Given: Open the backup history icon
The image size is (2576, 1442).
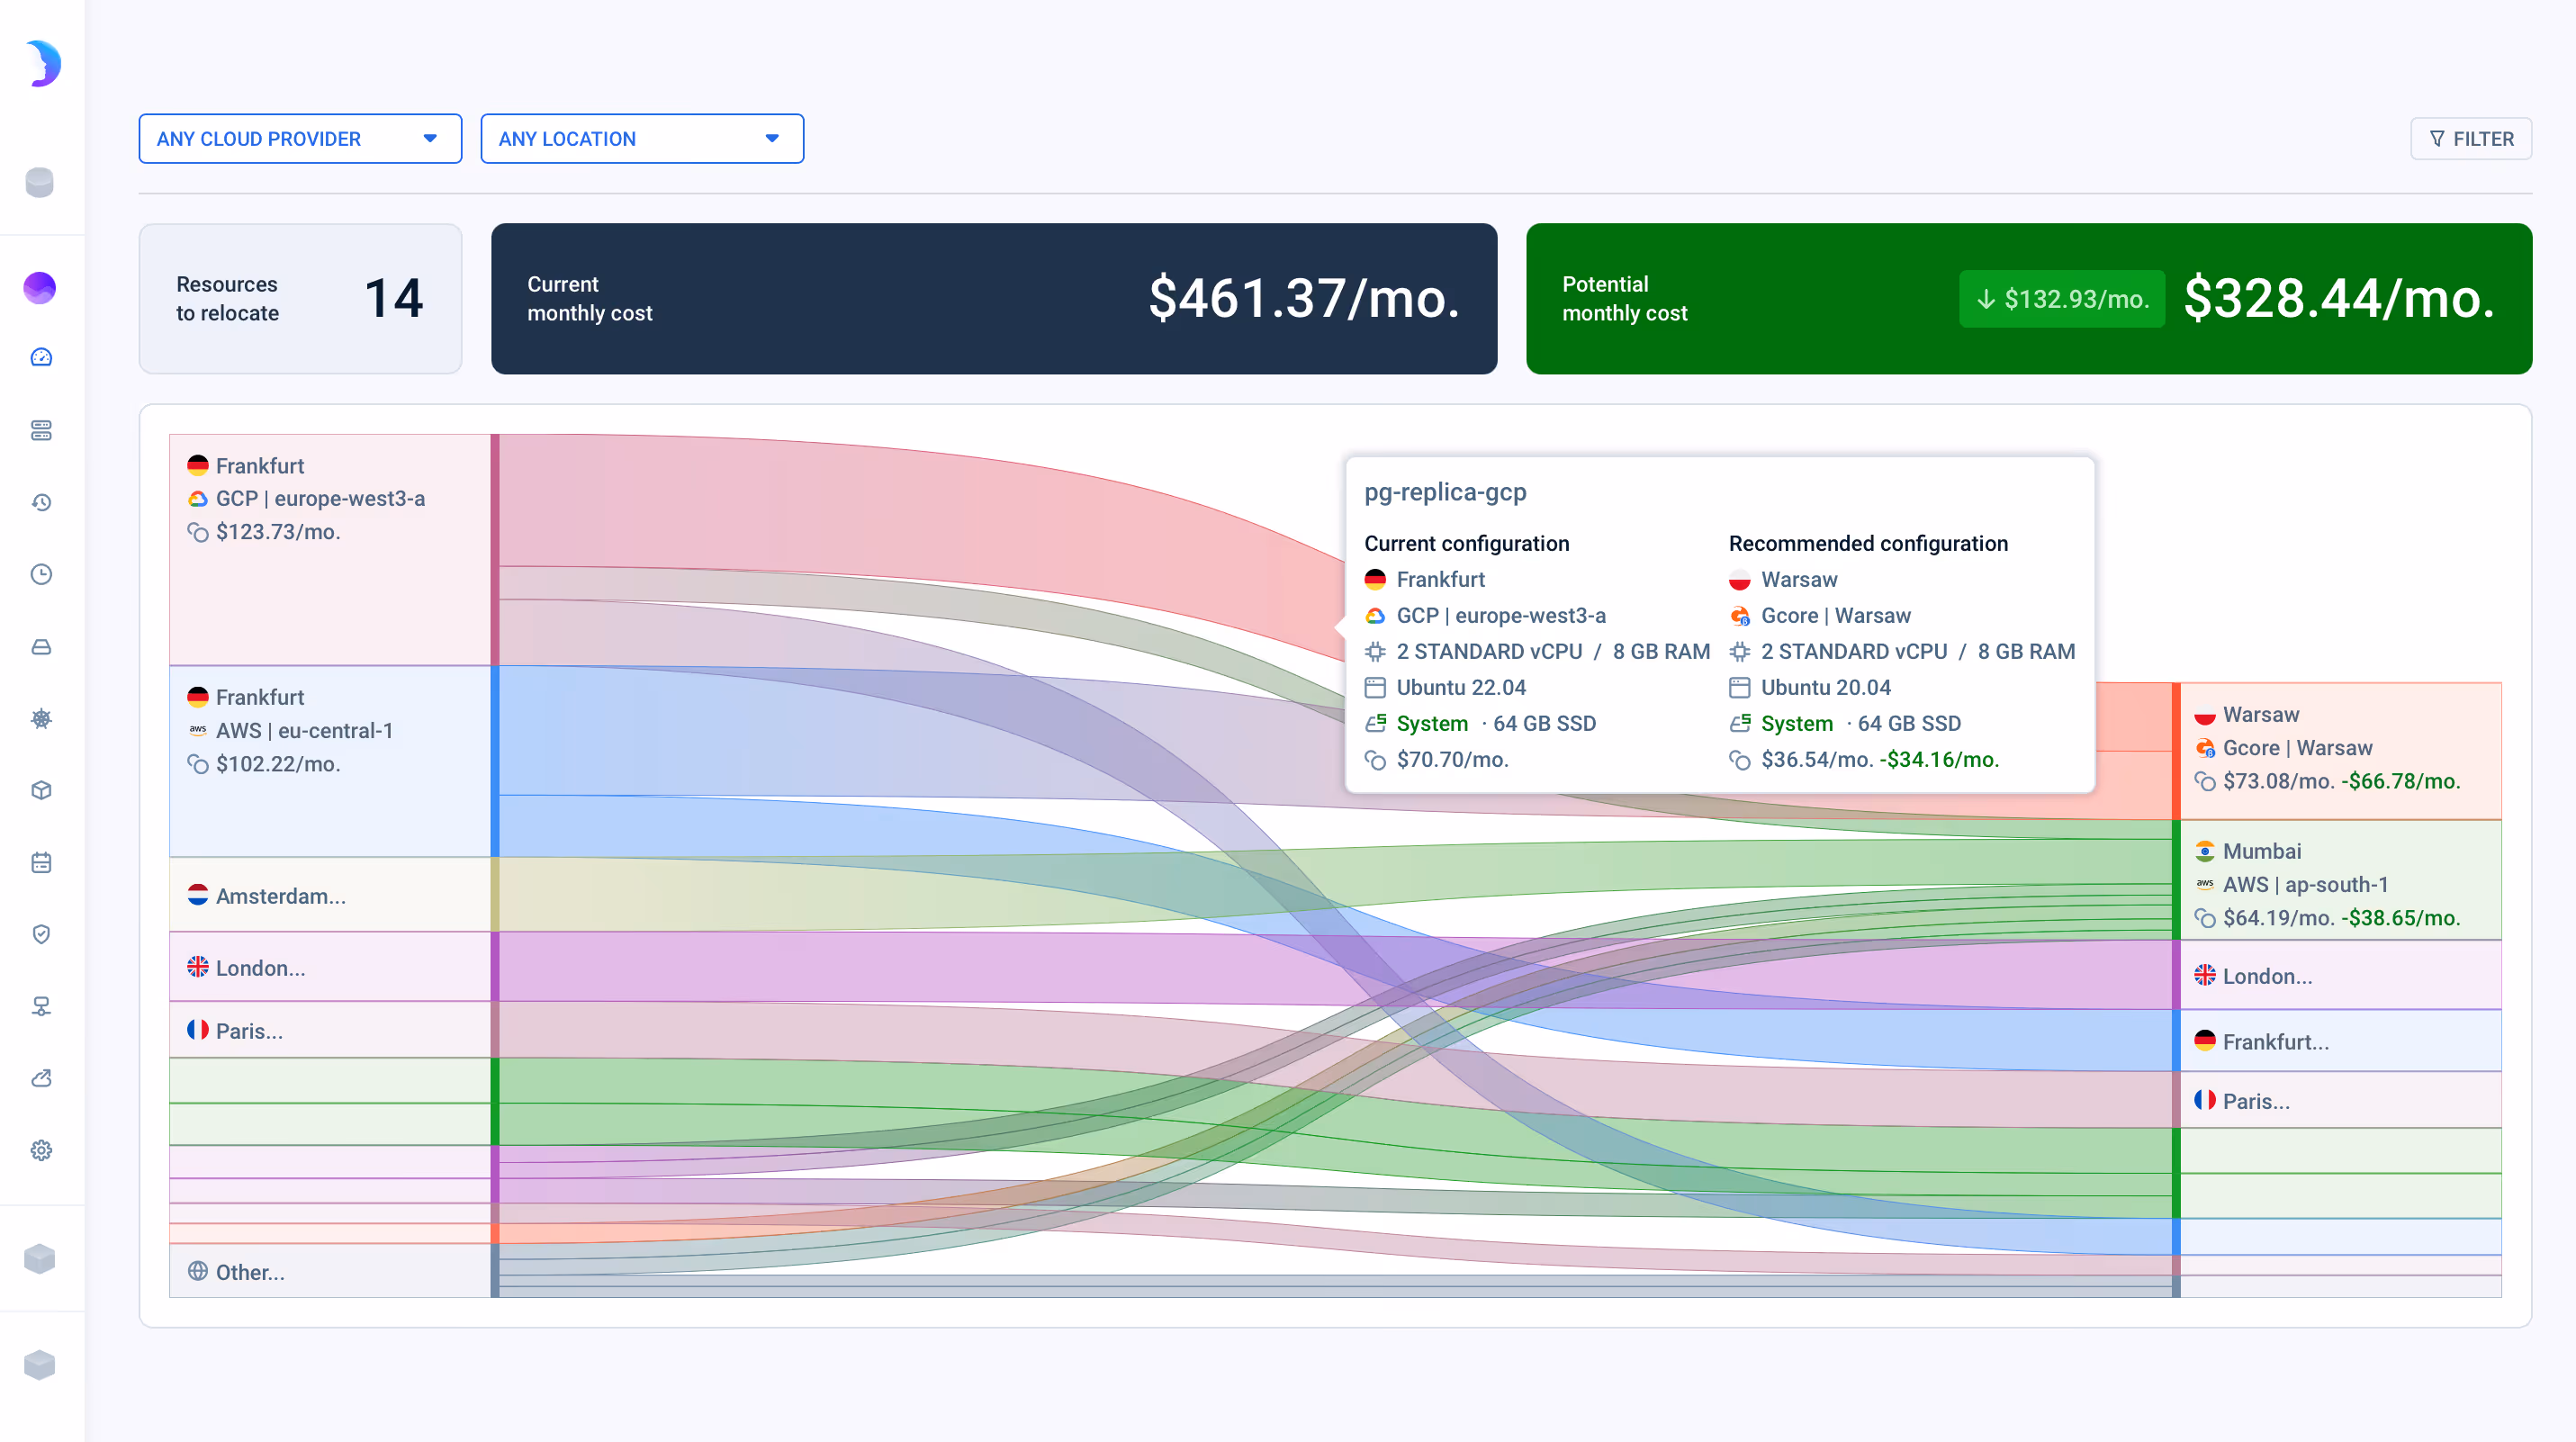Looking at the screenshot, I should coord(41,502).
